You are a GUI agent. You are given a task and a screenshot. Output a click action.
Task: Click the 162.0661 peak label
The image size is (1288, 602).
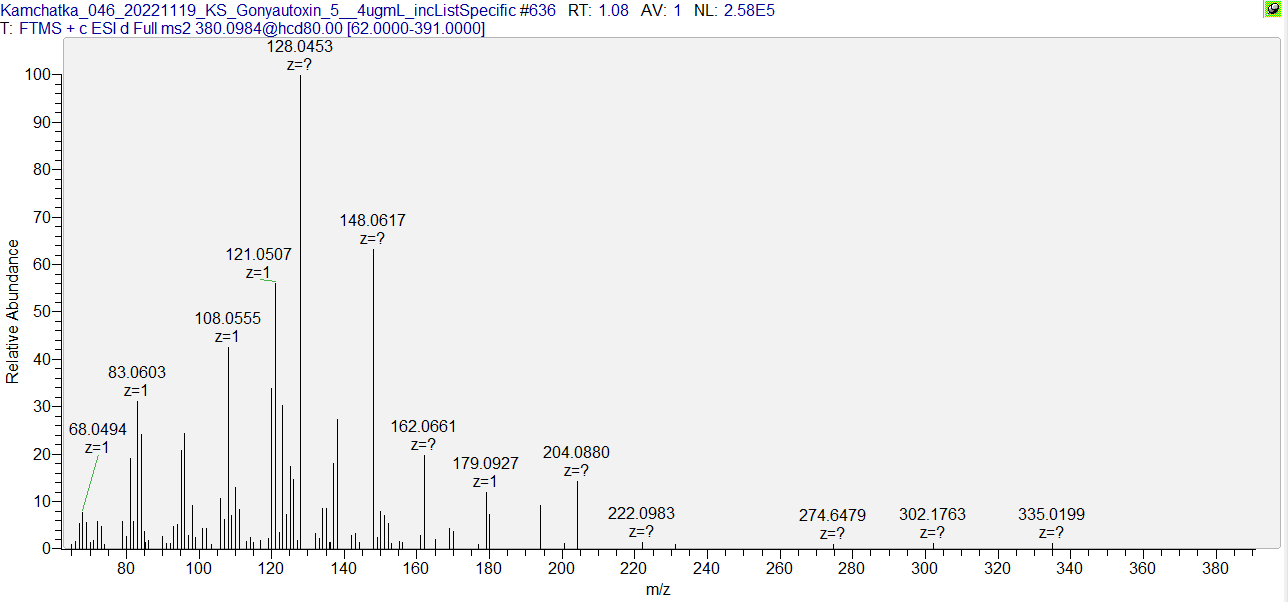(424, 427)
